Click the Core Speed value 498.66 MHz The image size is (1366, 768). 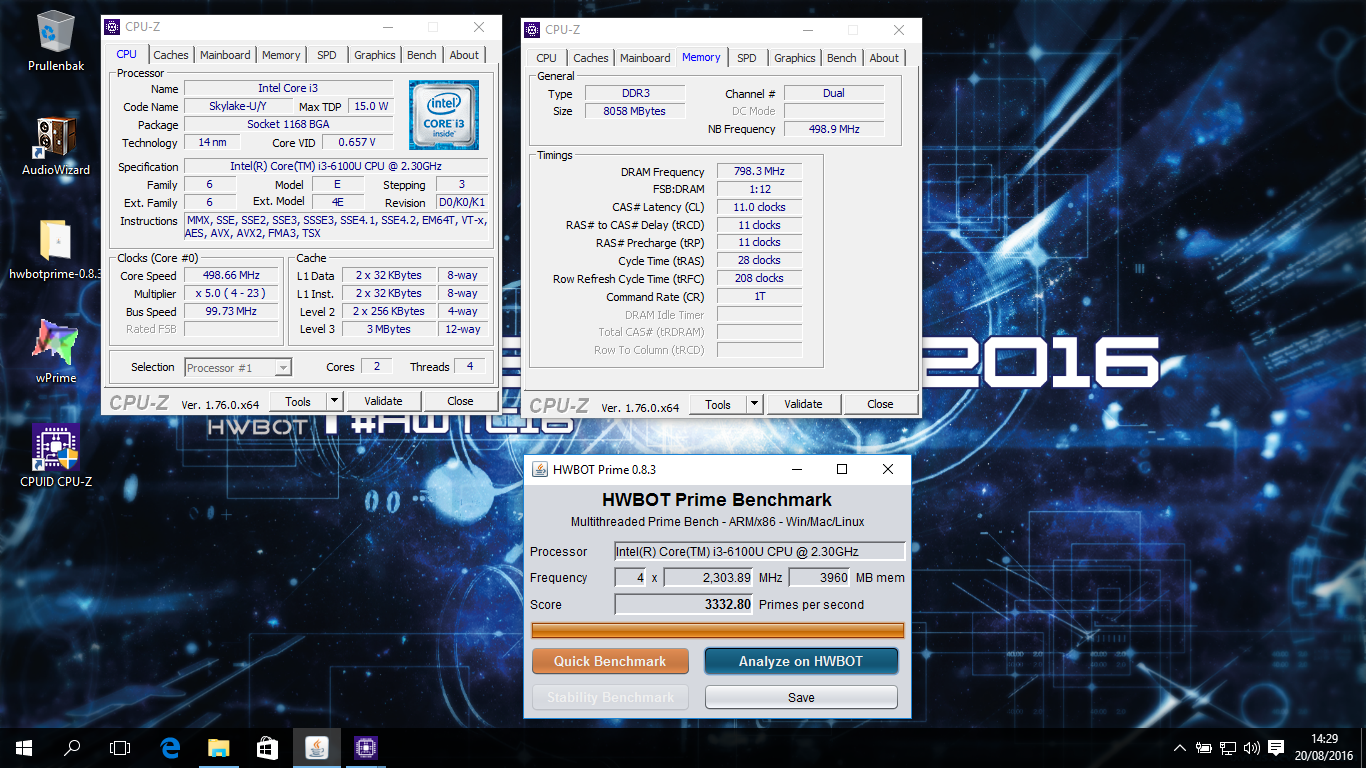[231, 276]
